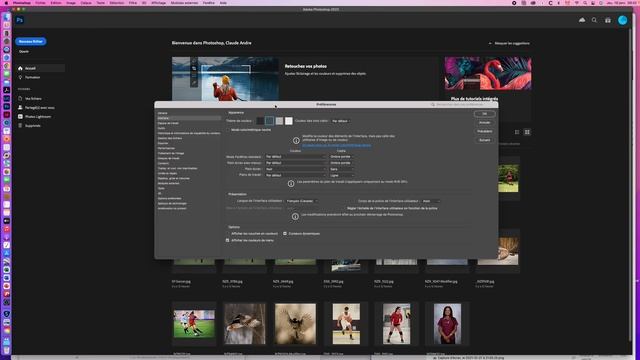Open Langue de l'interface utilisateur dropdown
This screenshot has height=360, width=640.
pyautogui.click(x=302, y=201)
